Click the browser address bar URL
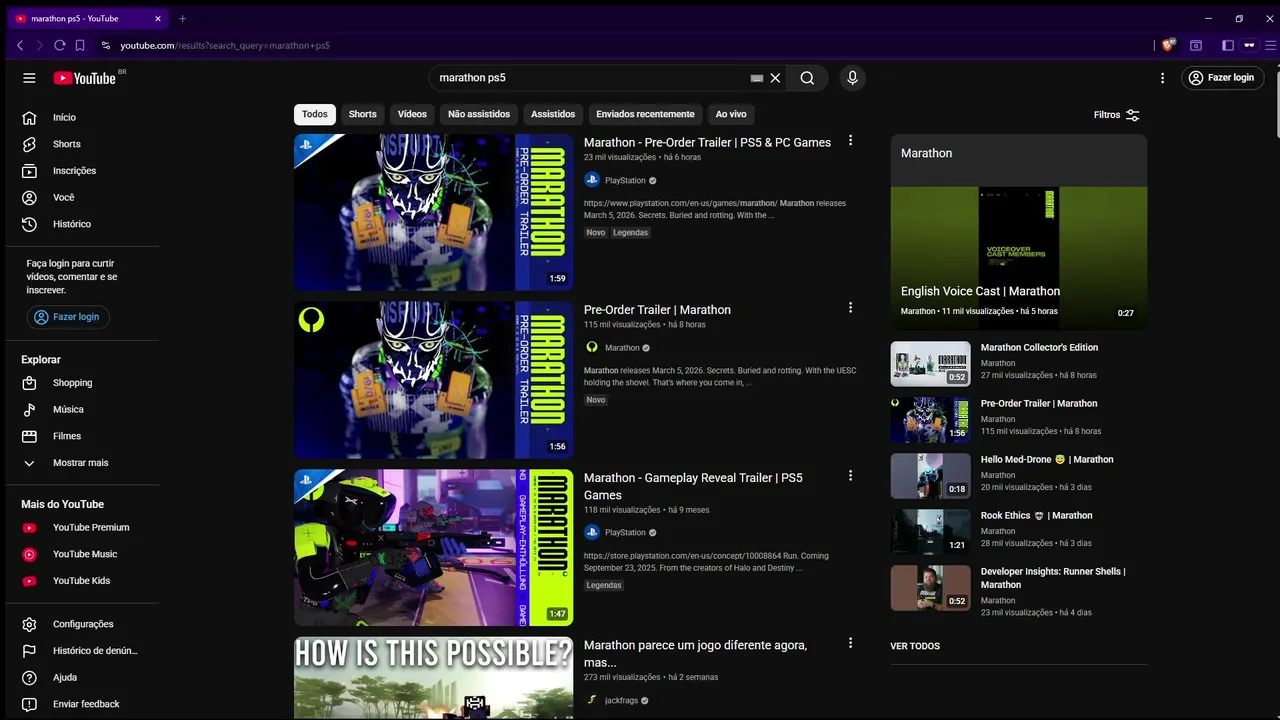This screenshot has height=720, width=1280. tap(225, 45)
